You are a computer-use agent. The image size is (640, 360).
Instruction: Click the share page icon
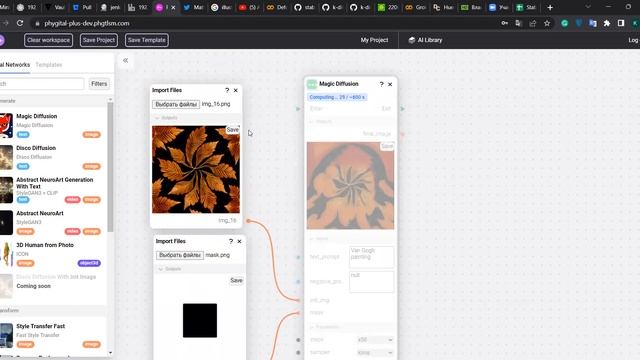[x=533, y=23]
